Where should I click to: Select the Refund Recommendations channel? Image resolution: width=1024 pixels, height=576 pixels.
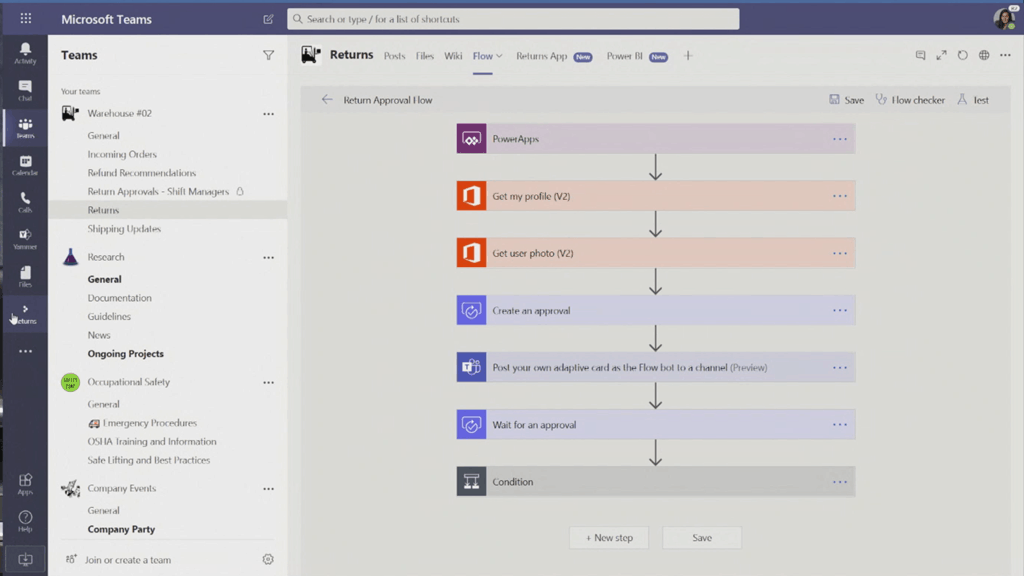(x=141, y=173)
